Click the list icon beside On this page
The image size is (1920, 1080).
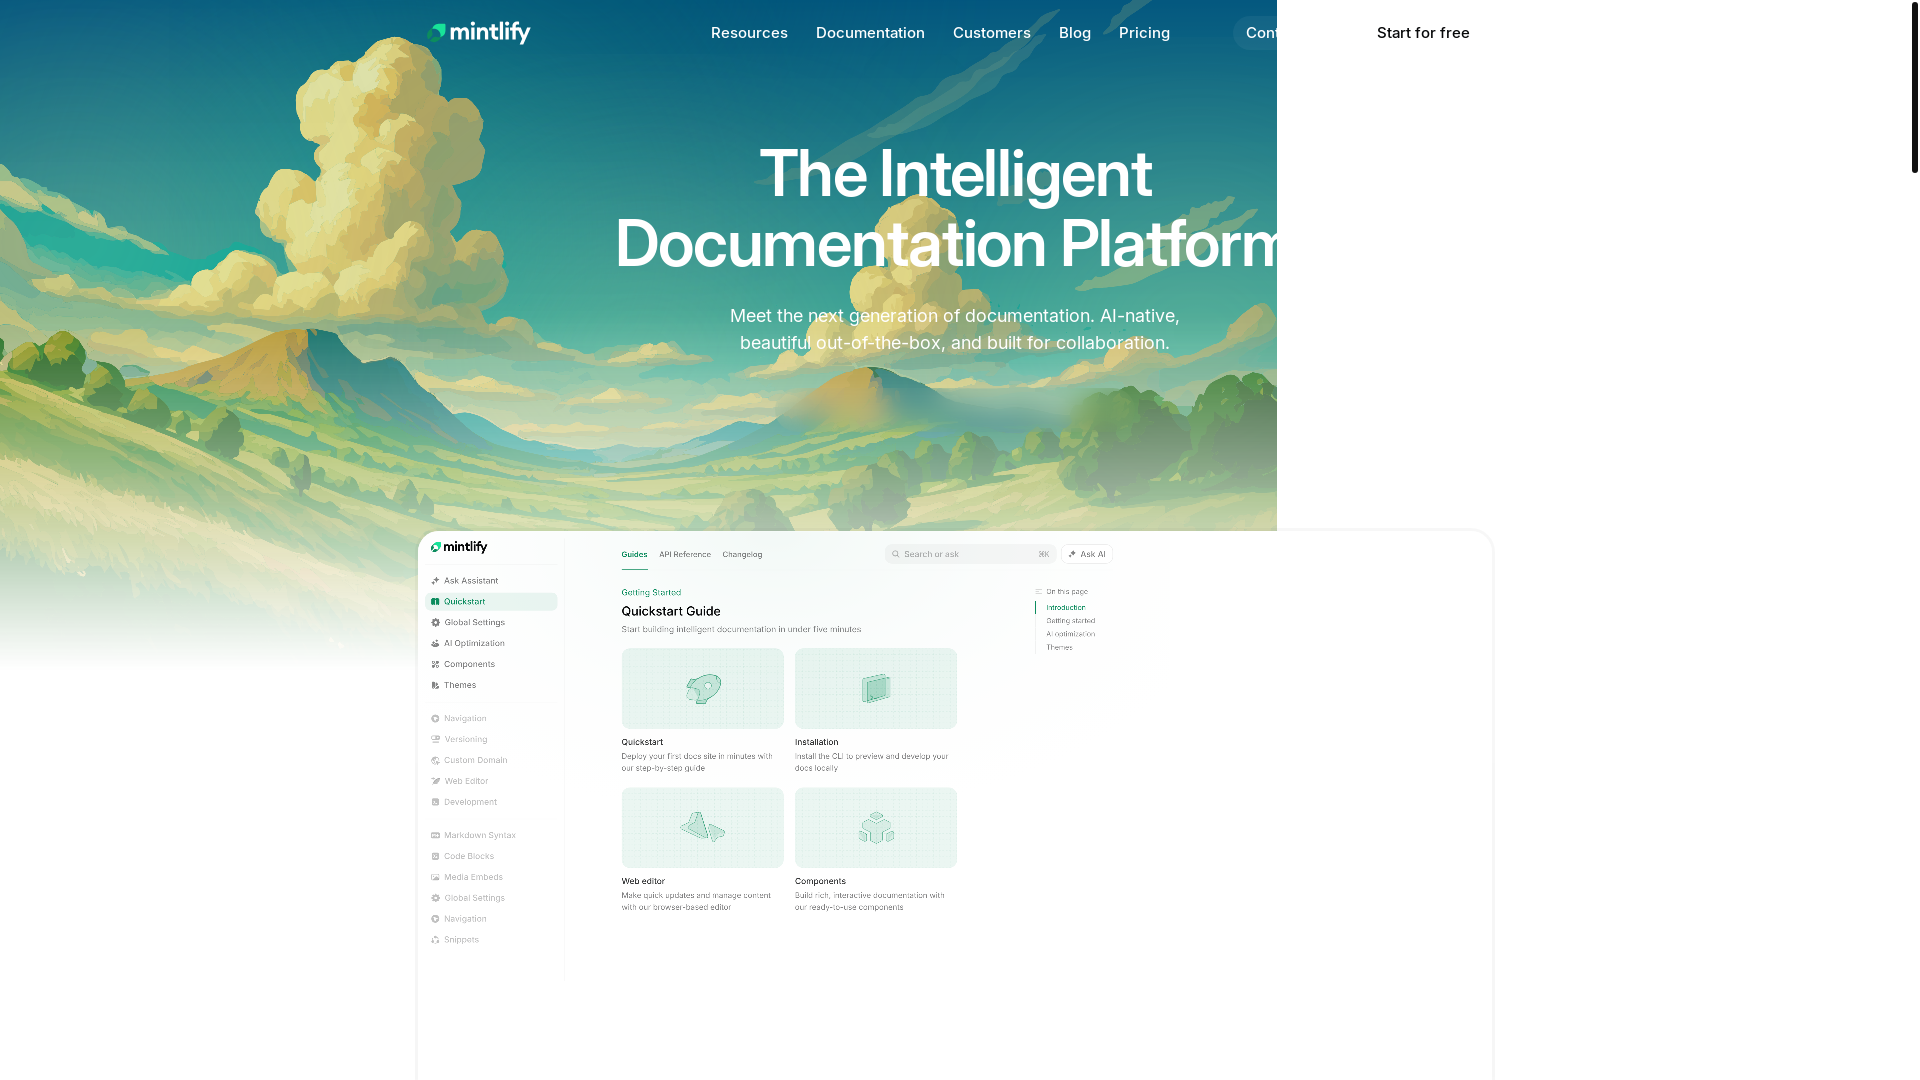click(1039, 592)
